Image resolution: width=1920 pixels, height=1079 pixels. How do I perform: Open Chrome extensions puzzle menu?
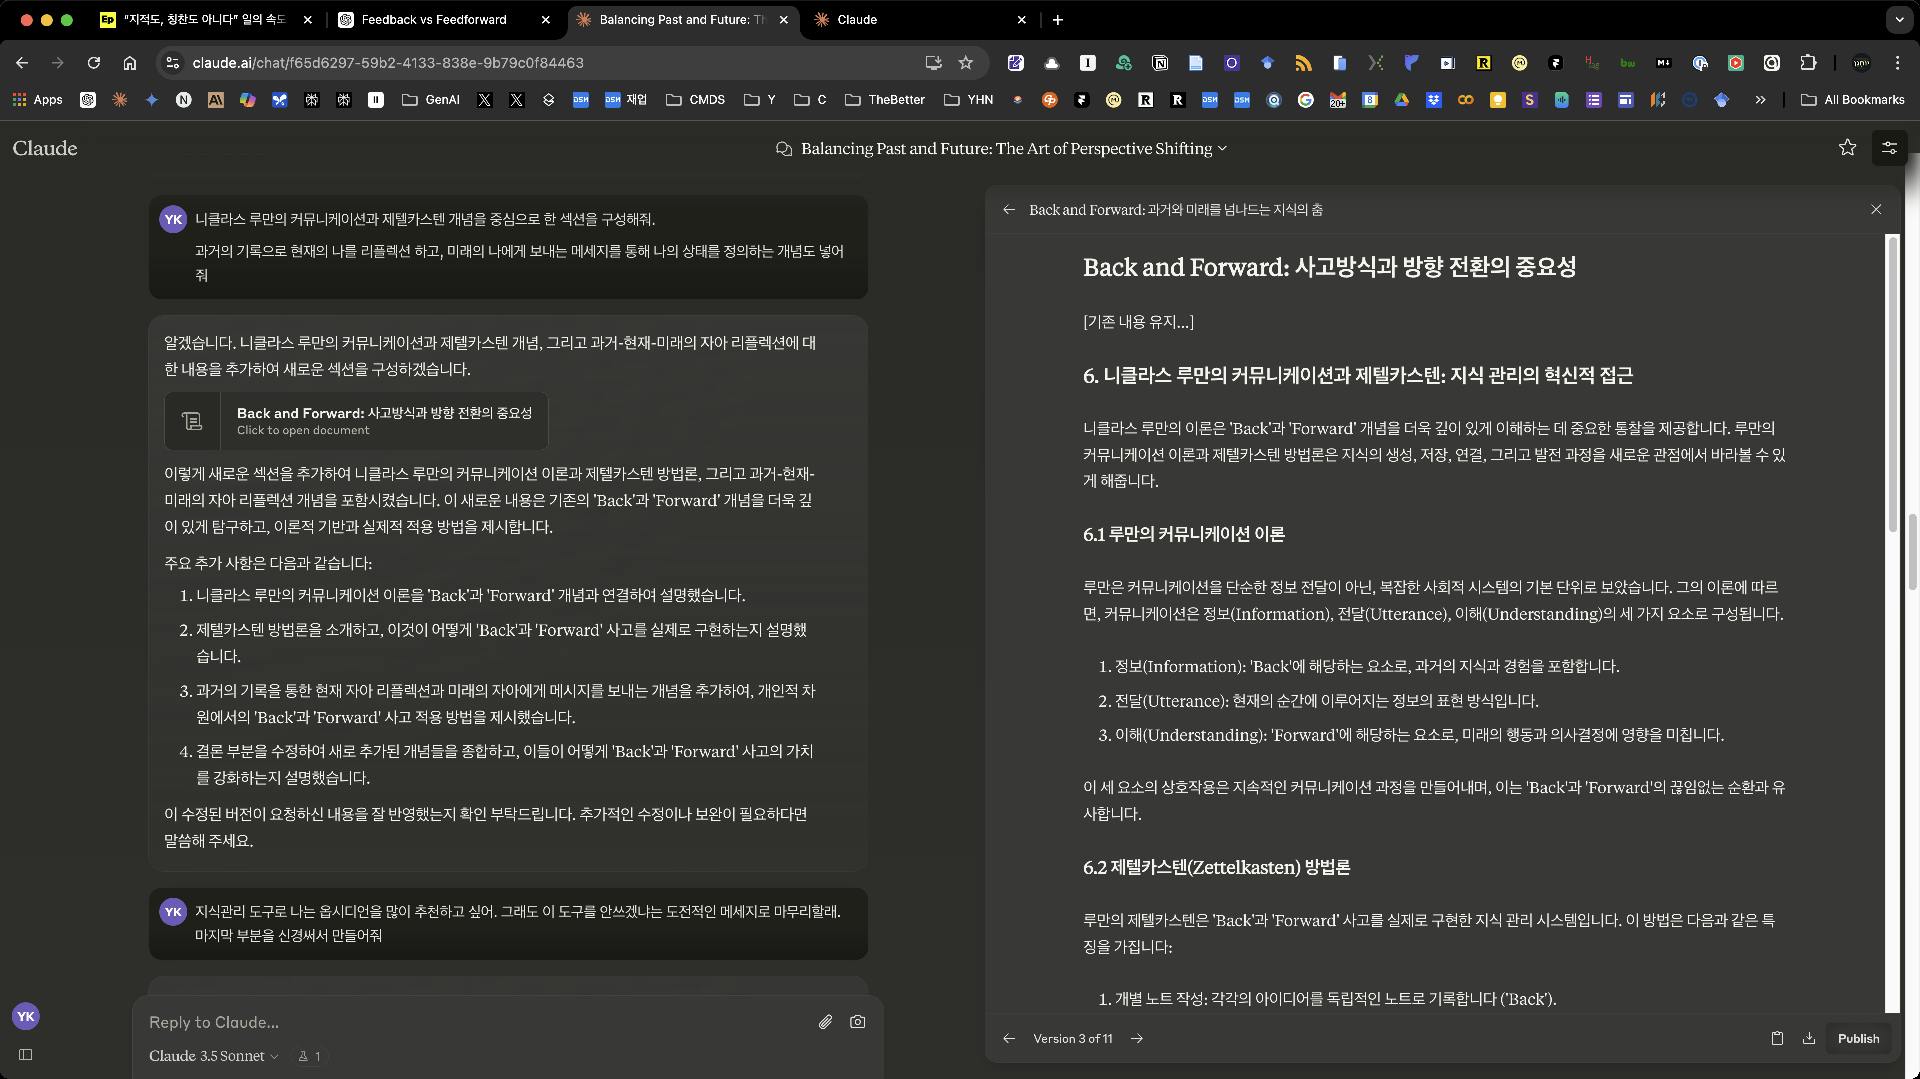click(1808, 63)
